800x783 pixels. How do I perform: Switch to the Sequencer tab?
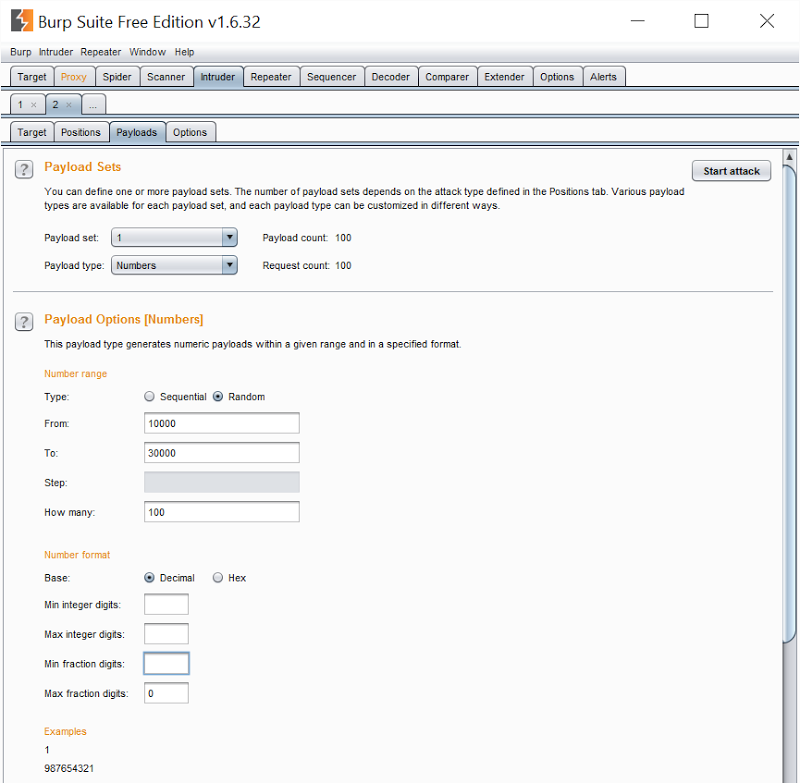331,76
